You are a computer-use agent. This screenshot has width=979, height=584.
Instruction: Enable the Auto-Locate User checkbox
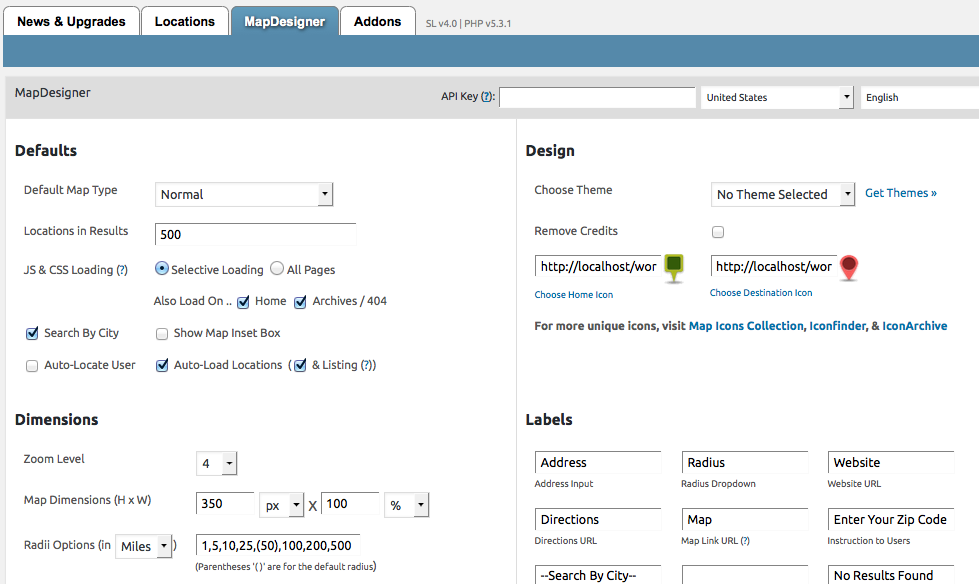(x=32, y=366)
